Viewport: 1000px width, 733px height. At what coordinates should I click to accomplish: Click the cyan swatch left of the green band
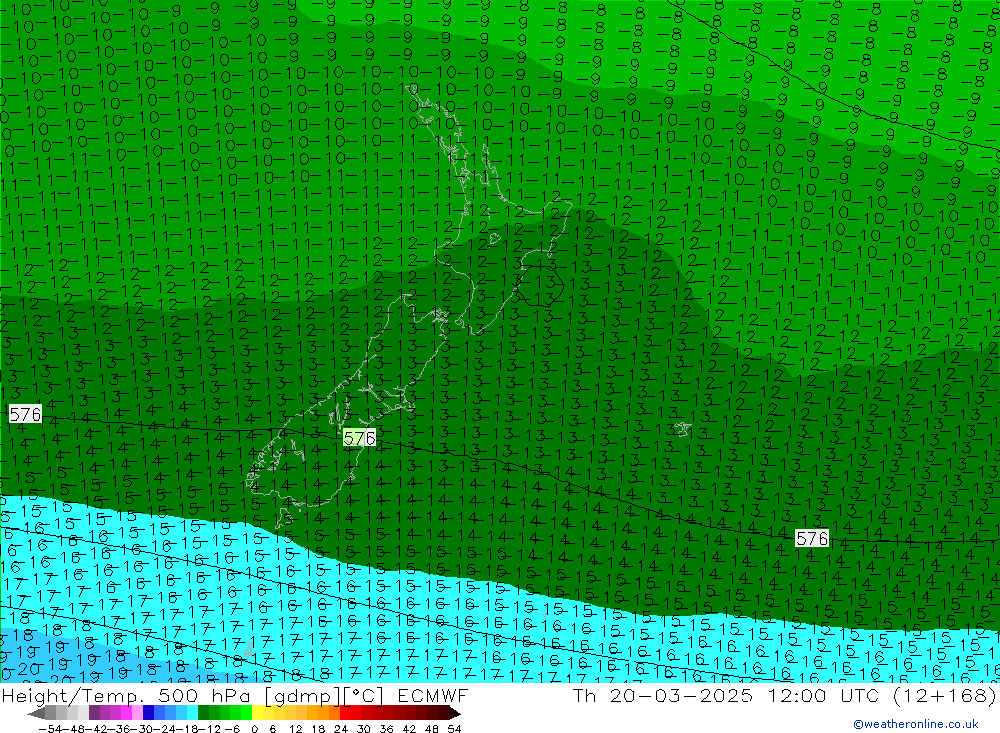[x=192, y=713]
